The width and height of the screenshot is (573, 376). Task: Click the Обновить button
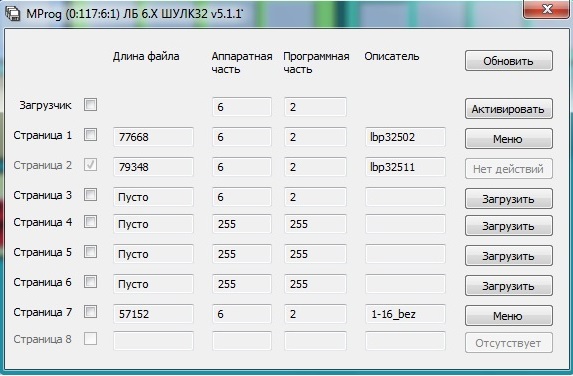509,61
